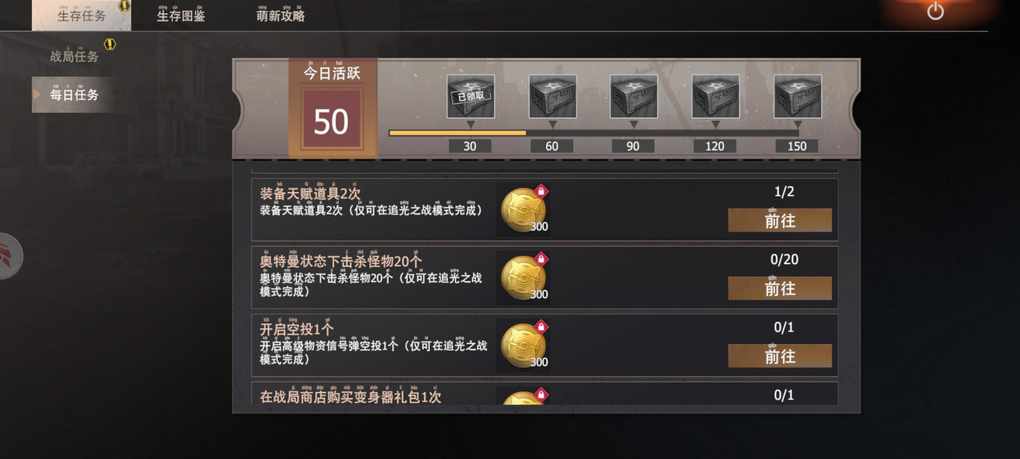
Task: Click 前往 for 装备天赋道具2次 task
Action: (779, 220)
